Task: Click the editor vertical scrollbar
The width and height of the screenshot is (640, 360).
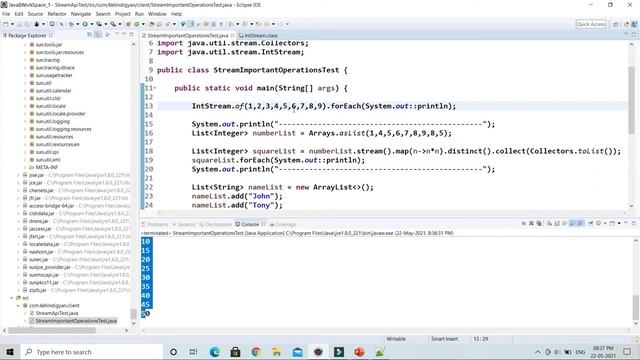Action: point(632,100)
